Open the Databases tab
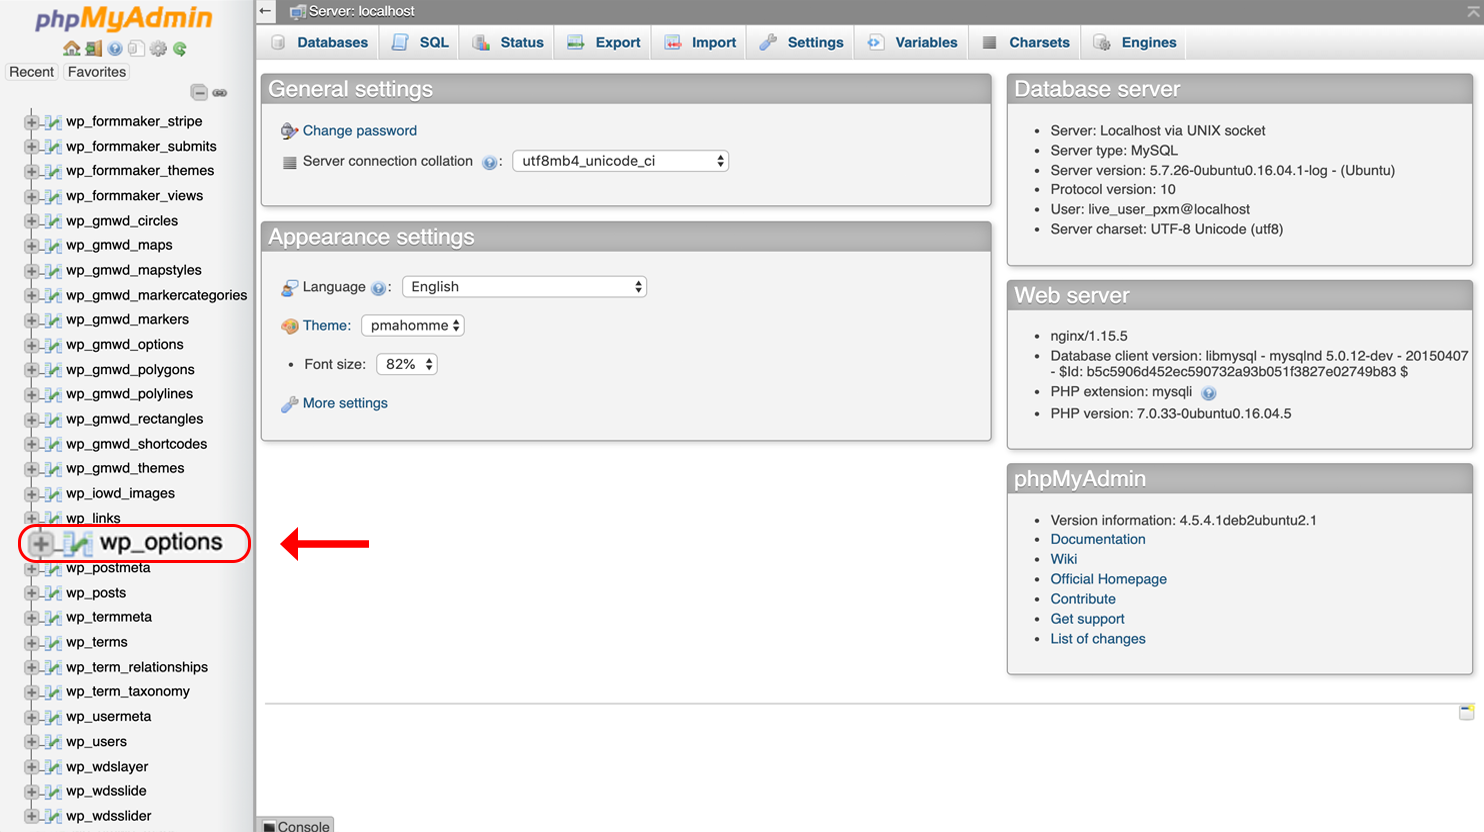This screenshot has width=1484, height=832. (320, 42)
